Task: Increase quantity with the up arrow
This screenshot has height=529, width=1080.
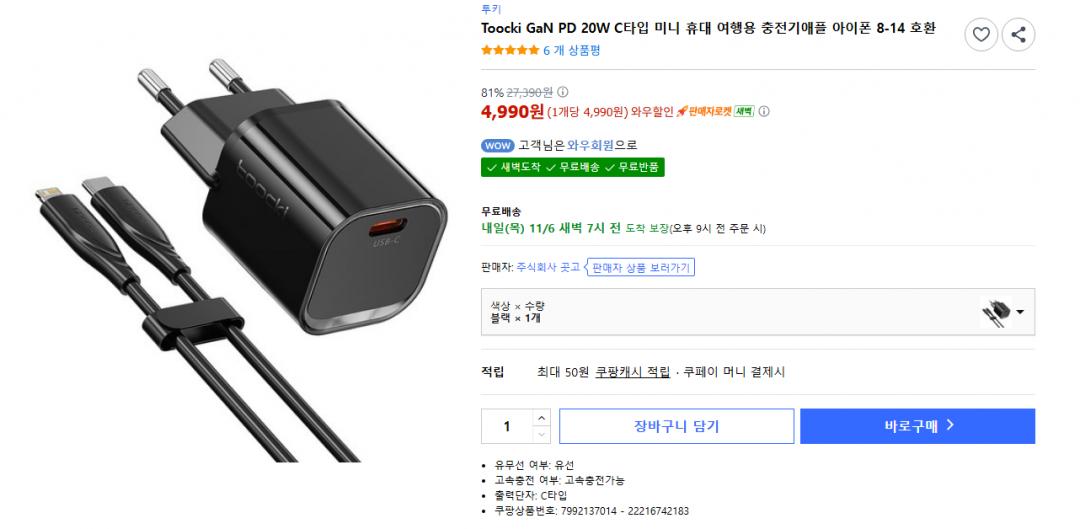Action: click(x=541, y=417)
